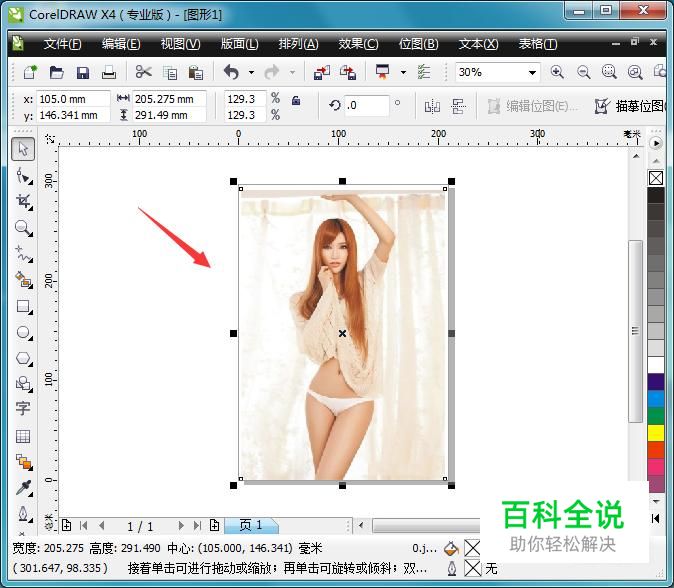Viewport: 674px width, 588px height.
Task: Go to the next page arrow
Action: (181, 525)
